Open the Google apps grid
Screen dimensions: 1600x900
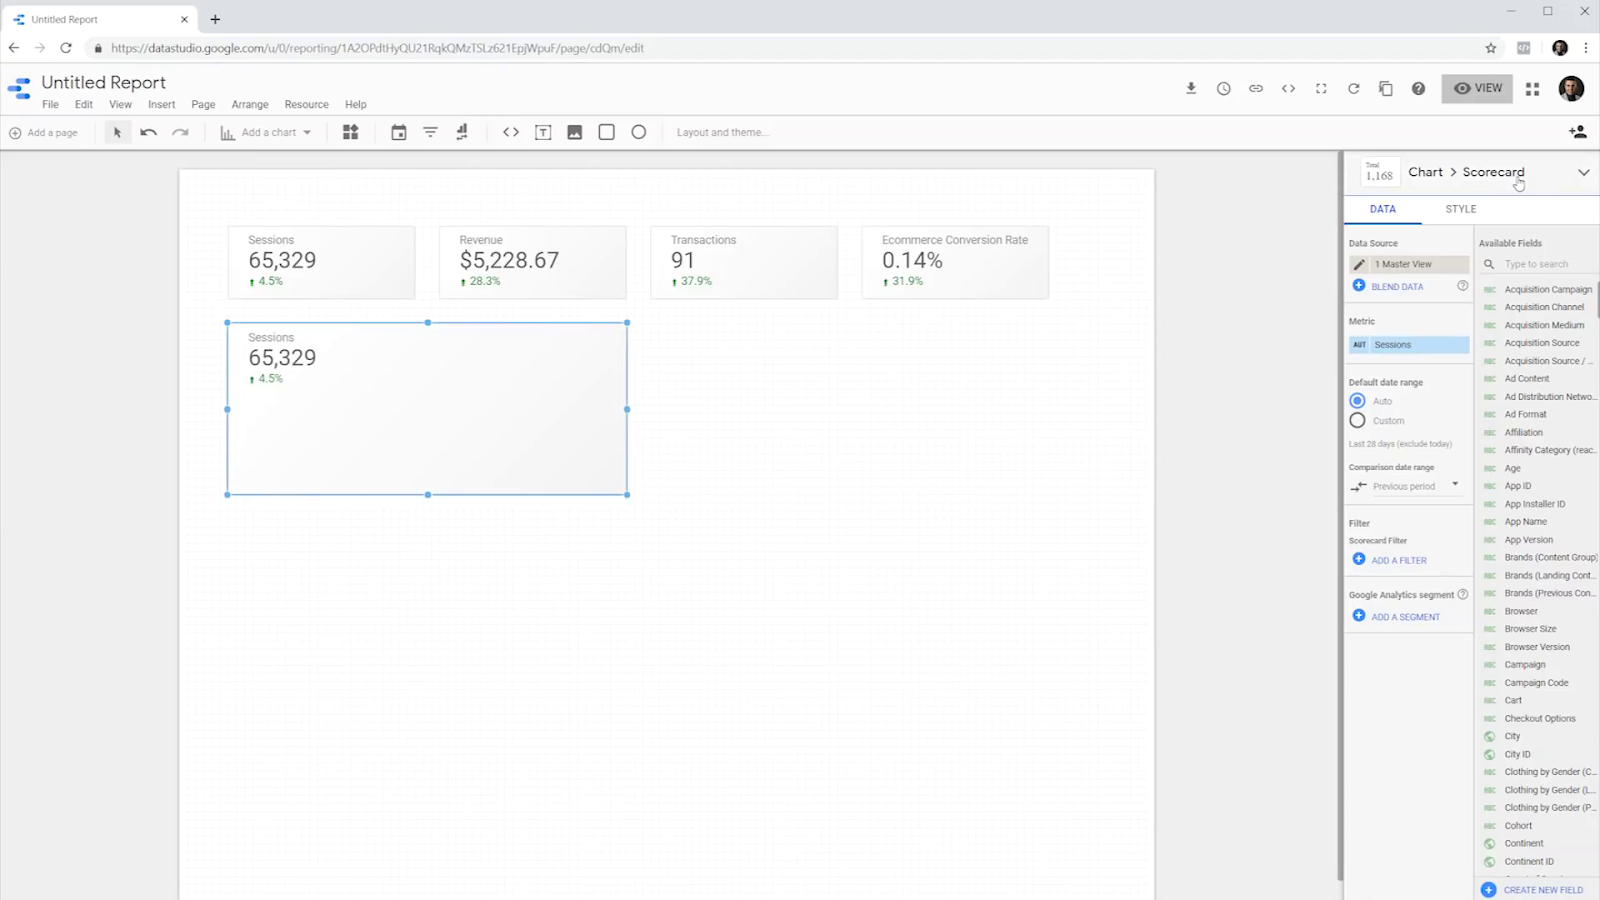(1532, 88)
